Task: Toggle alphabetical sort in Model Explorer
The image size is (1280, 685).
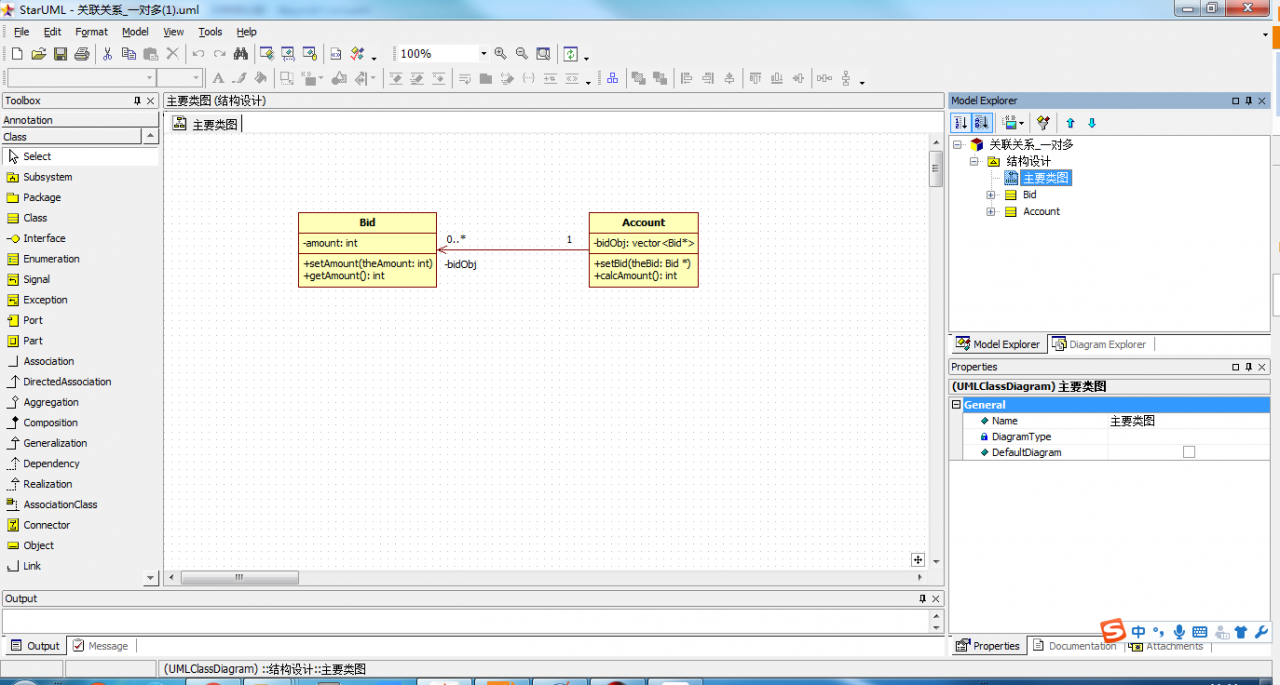Action: tap(981, 123)
